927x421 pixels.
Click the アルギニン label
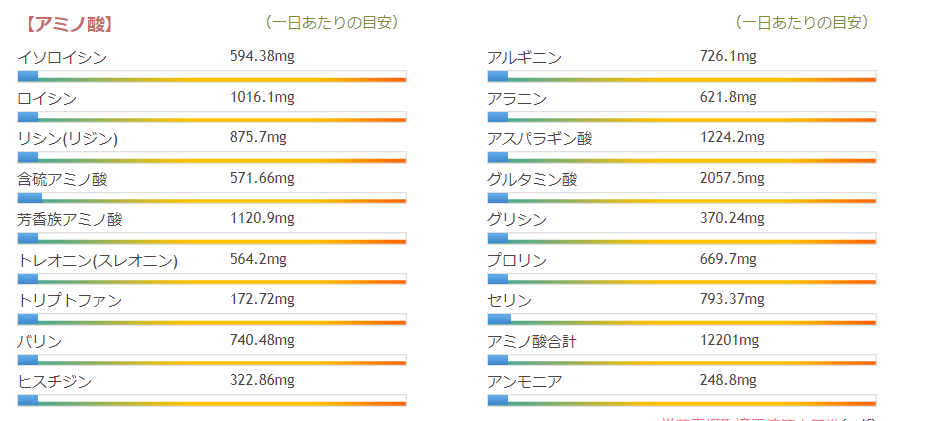pyautogui.click(x=524, y=58)
